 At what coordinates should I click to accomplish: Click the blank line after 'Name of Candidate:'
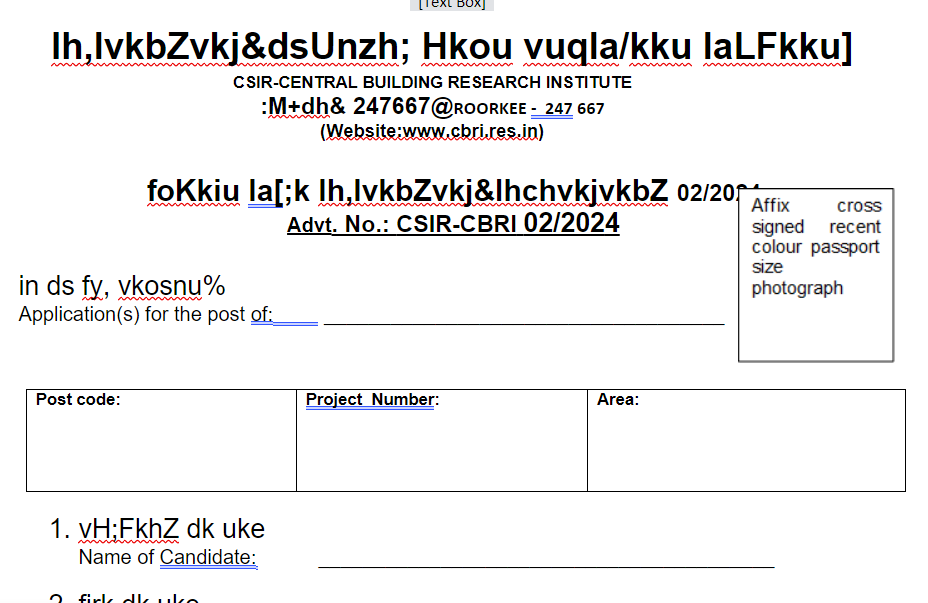click(x=546, y=565)
